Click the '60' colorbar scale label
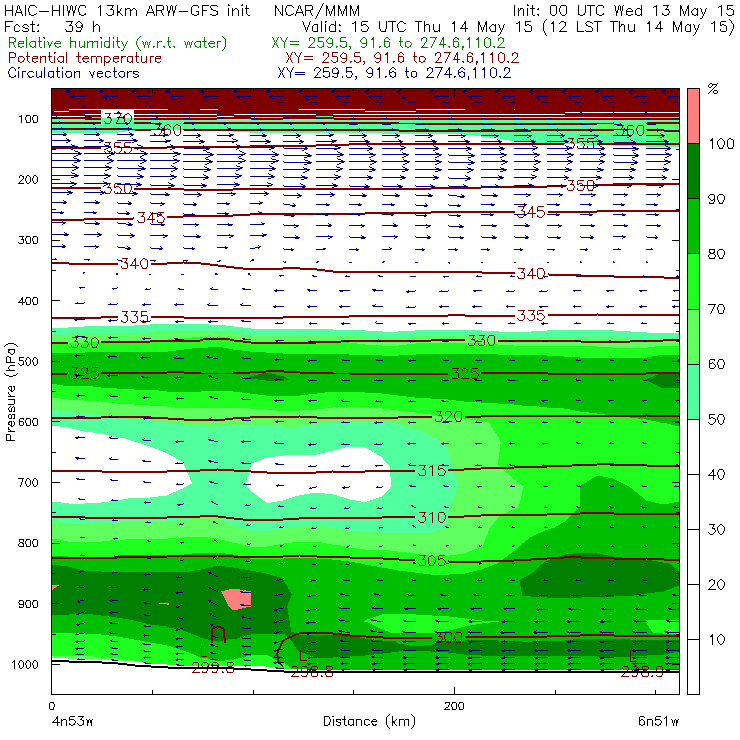 [716, 364]
